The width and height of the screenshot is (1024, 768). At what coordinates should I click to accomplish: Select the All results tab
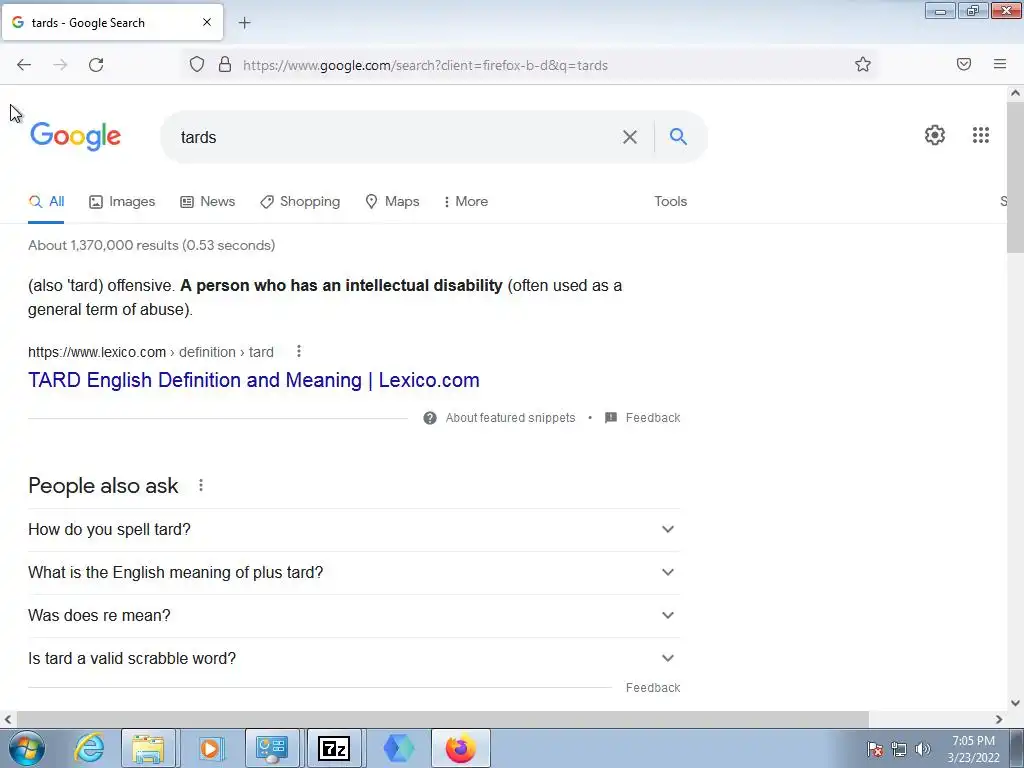tap(46, 201)
